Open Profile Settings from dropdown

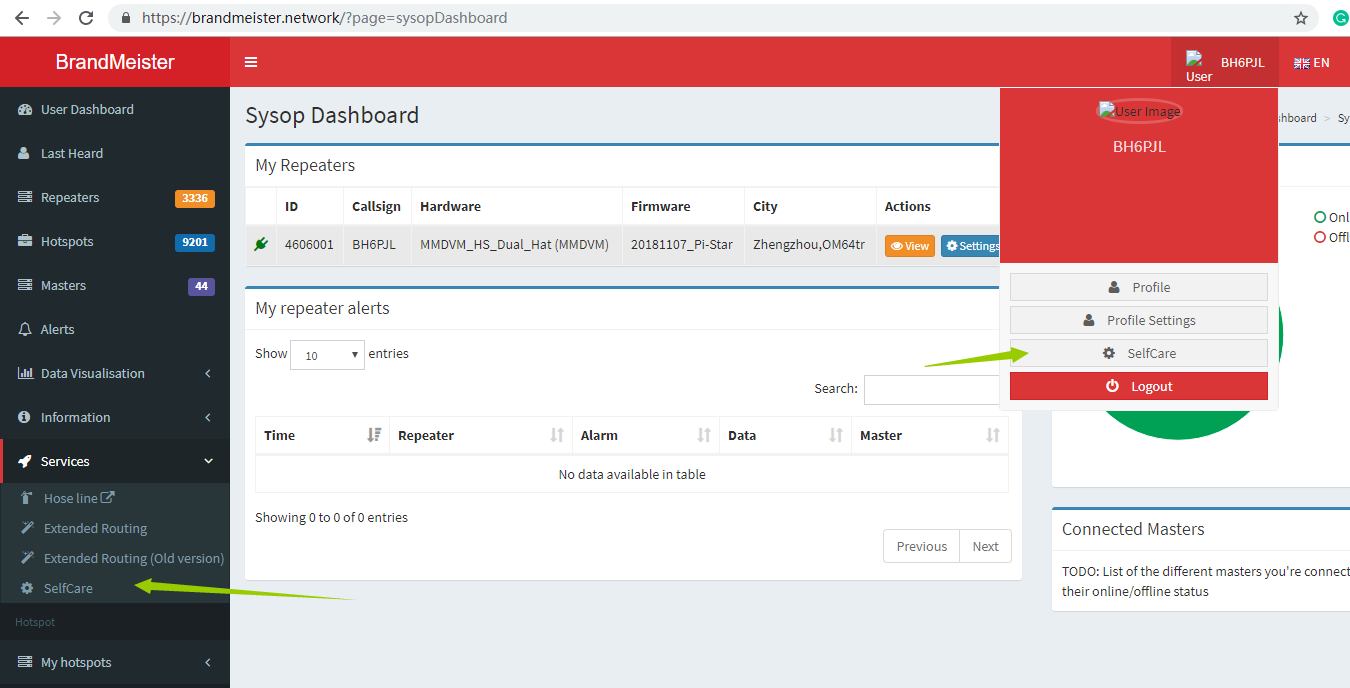coord(1139,320)
